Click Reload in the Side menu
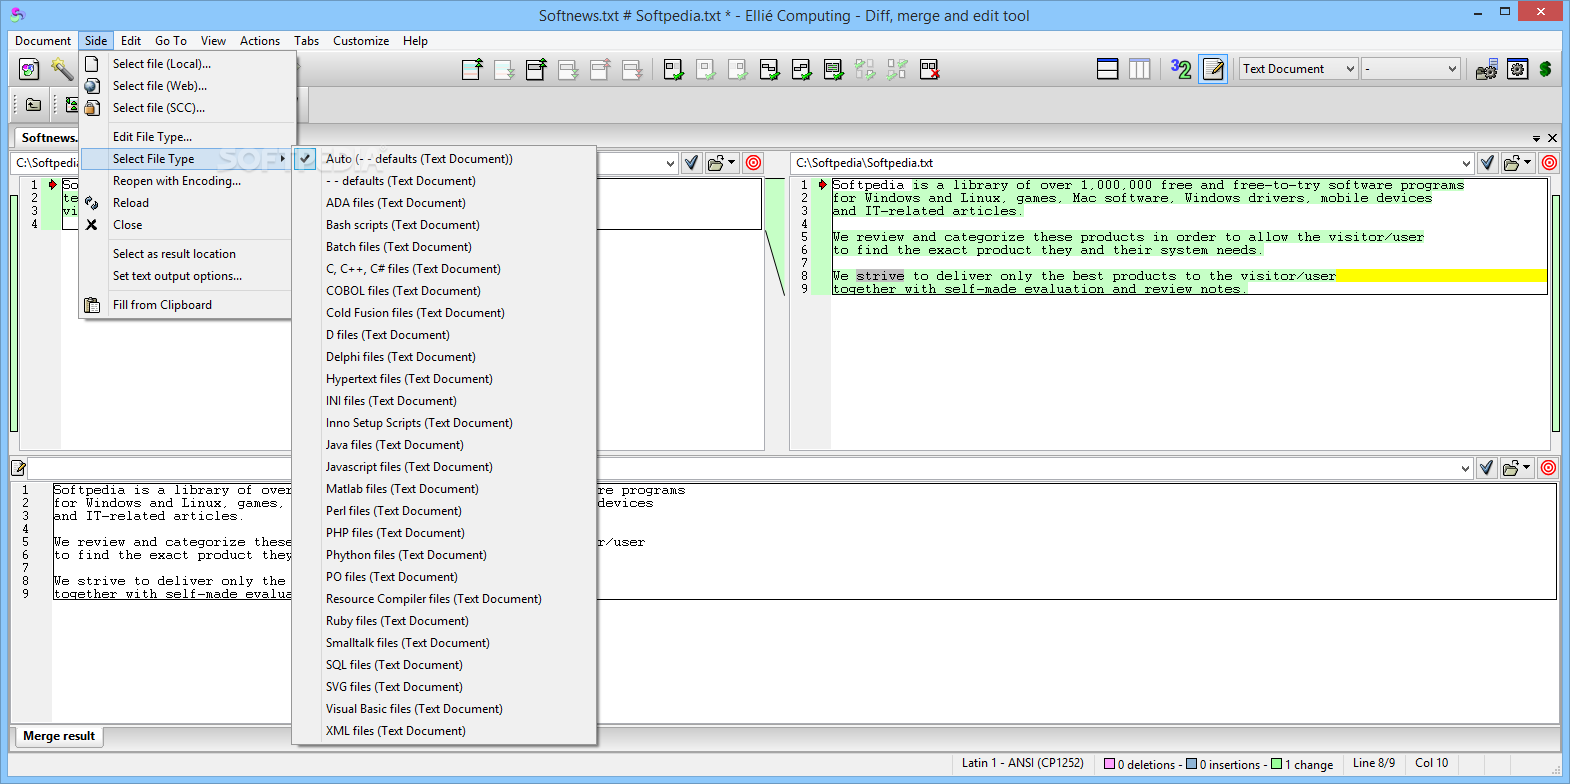The width and height of the screenshot is (1570, 784). 188,203
